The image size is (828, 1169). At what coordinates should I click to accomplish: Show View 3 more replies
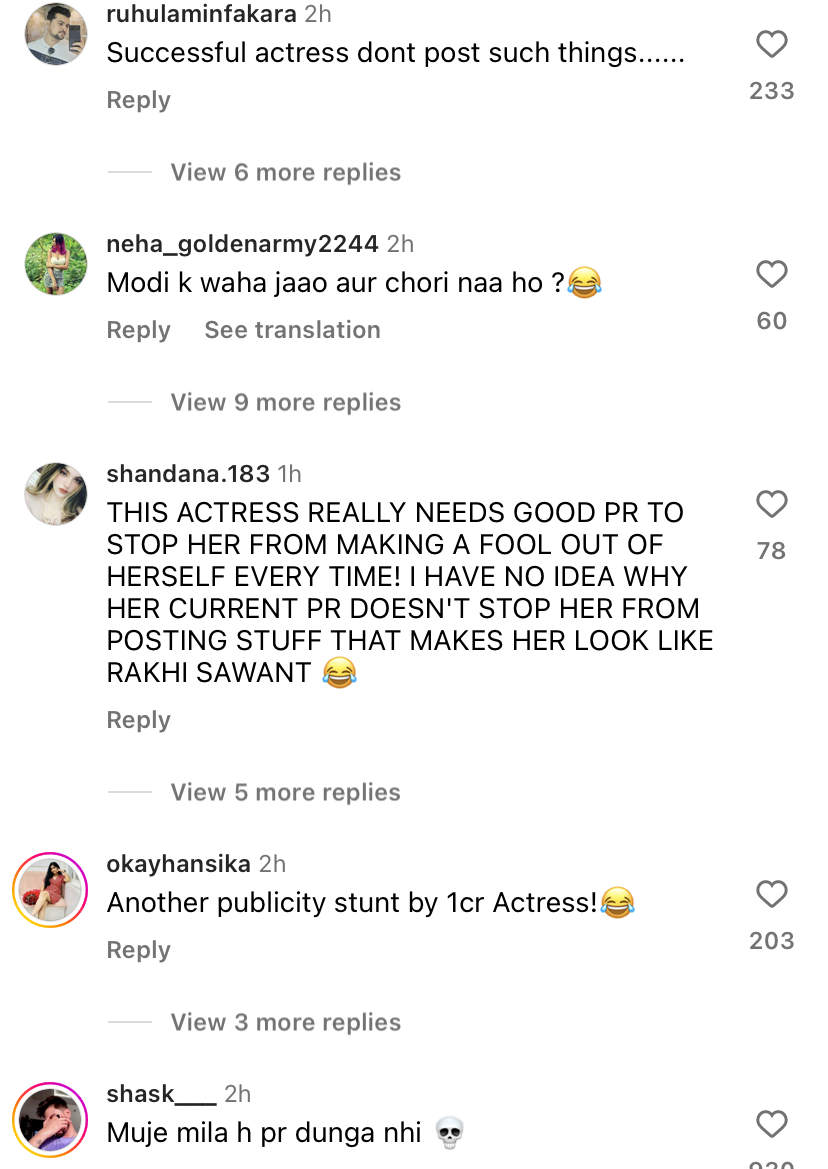click(285, 1022)
